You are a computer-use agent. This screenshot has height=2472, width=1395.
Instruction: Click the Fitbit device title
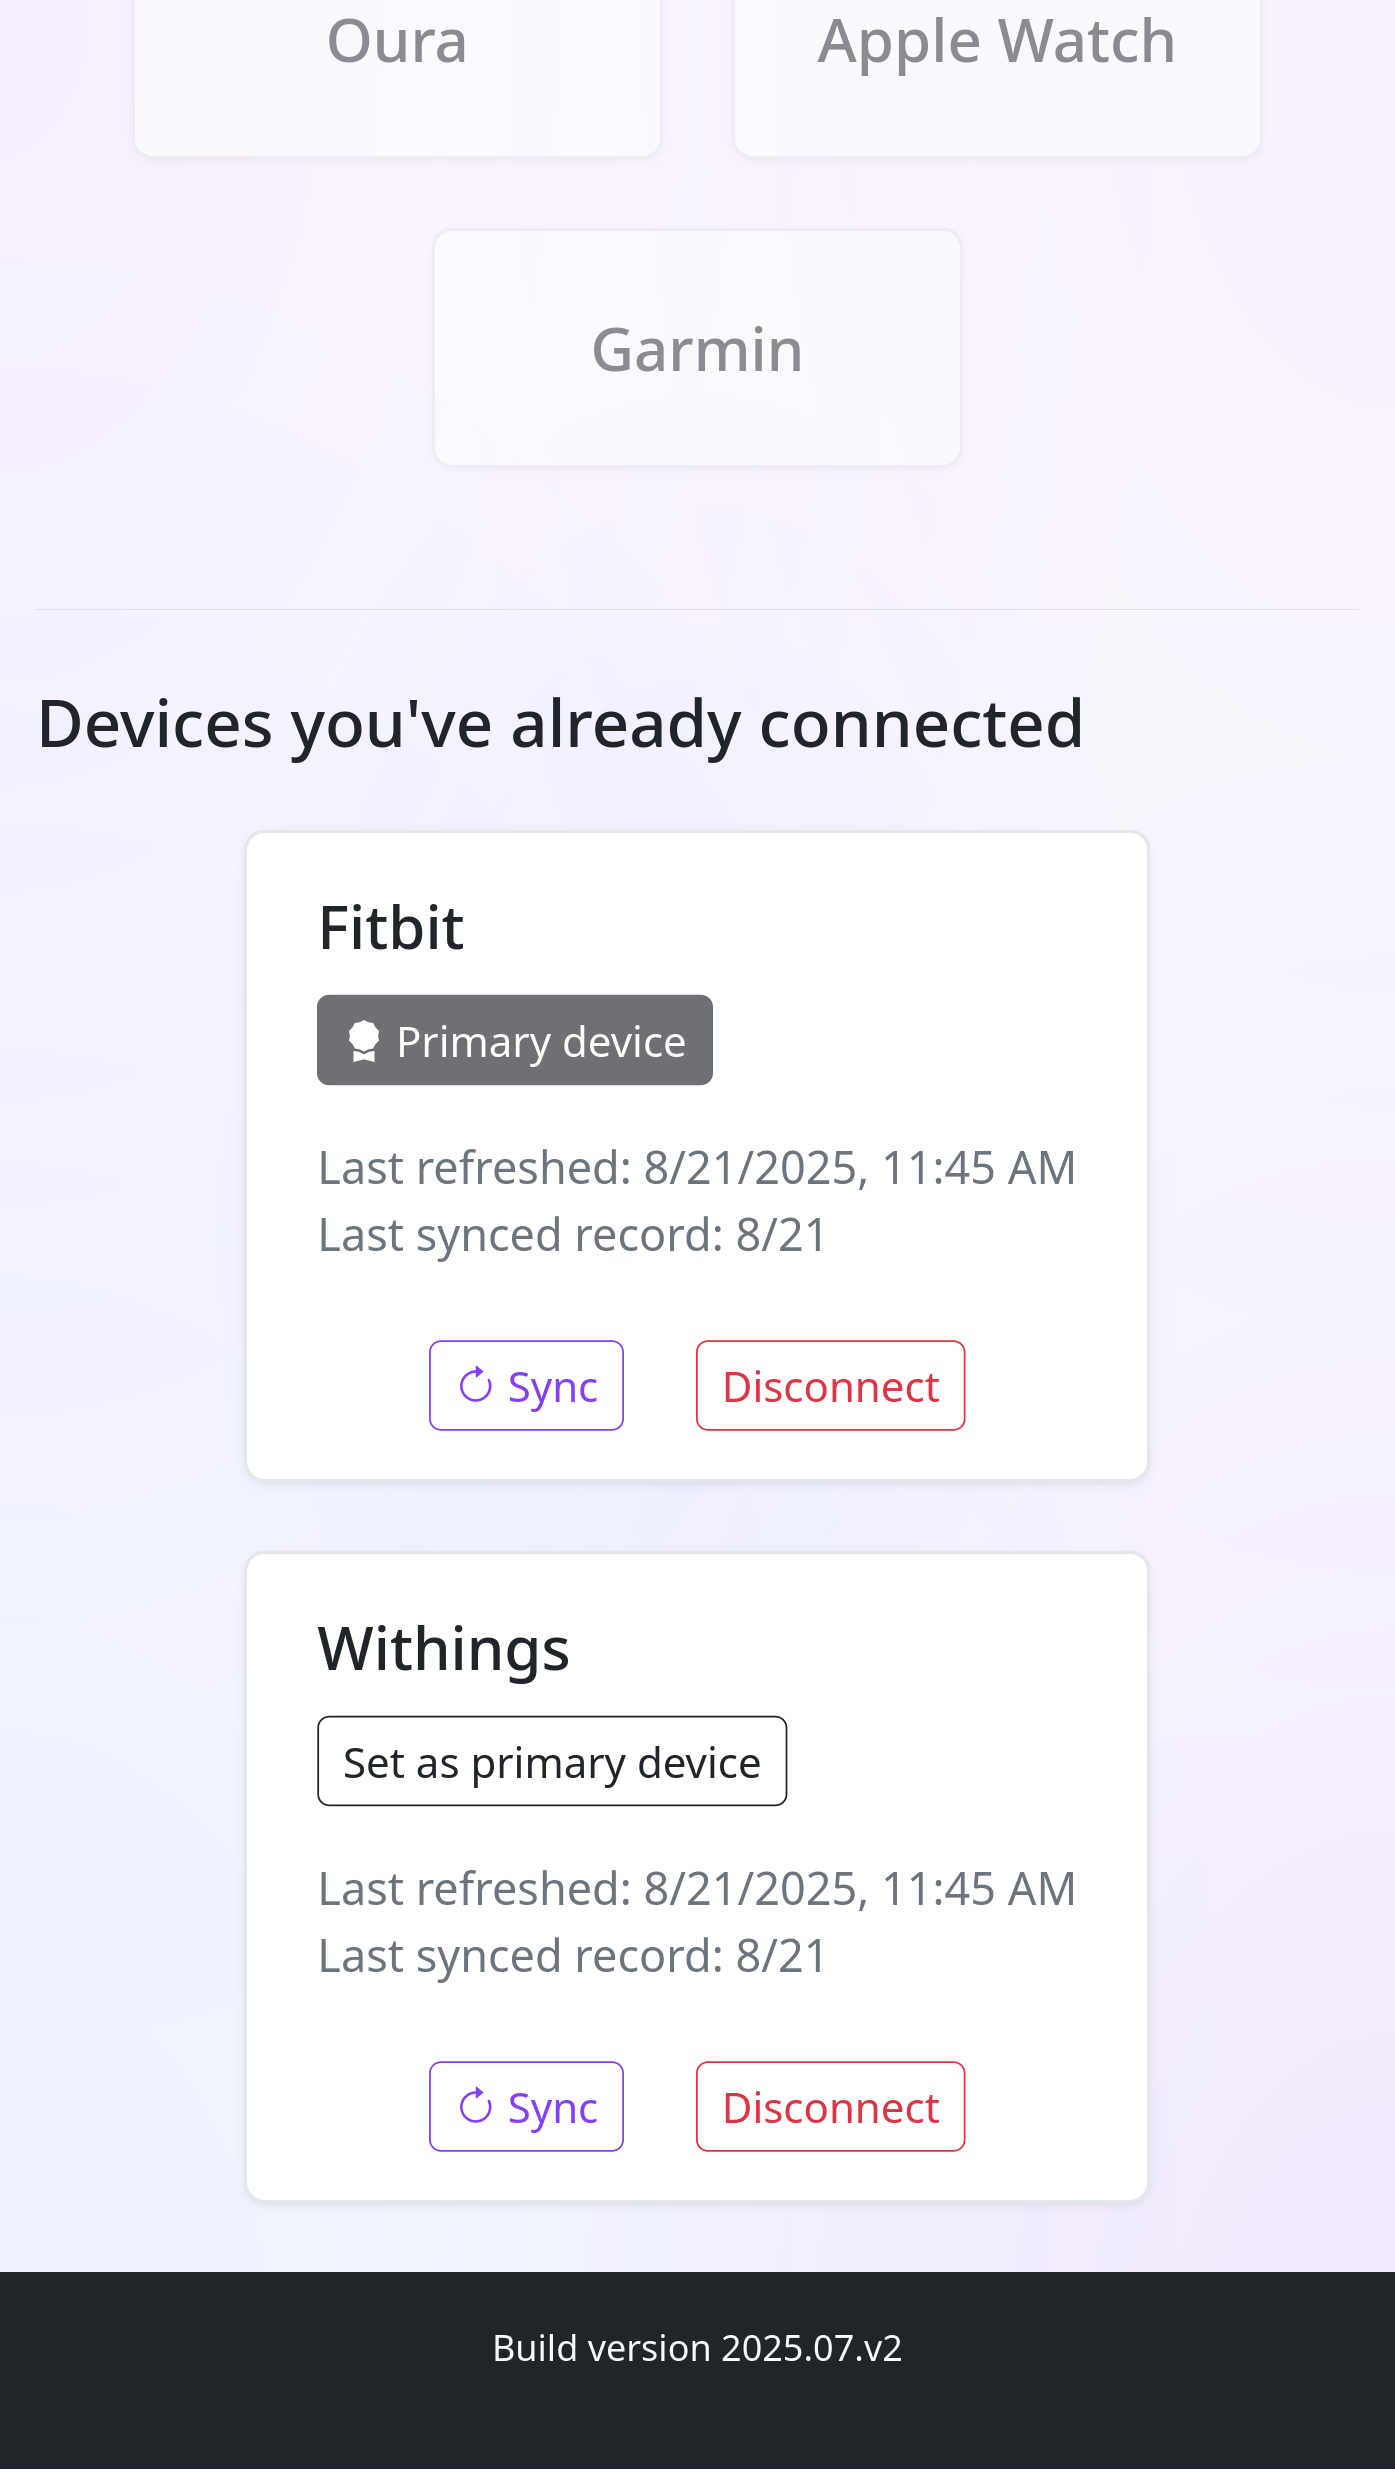coord(390,928)
